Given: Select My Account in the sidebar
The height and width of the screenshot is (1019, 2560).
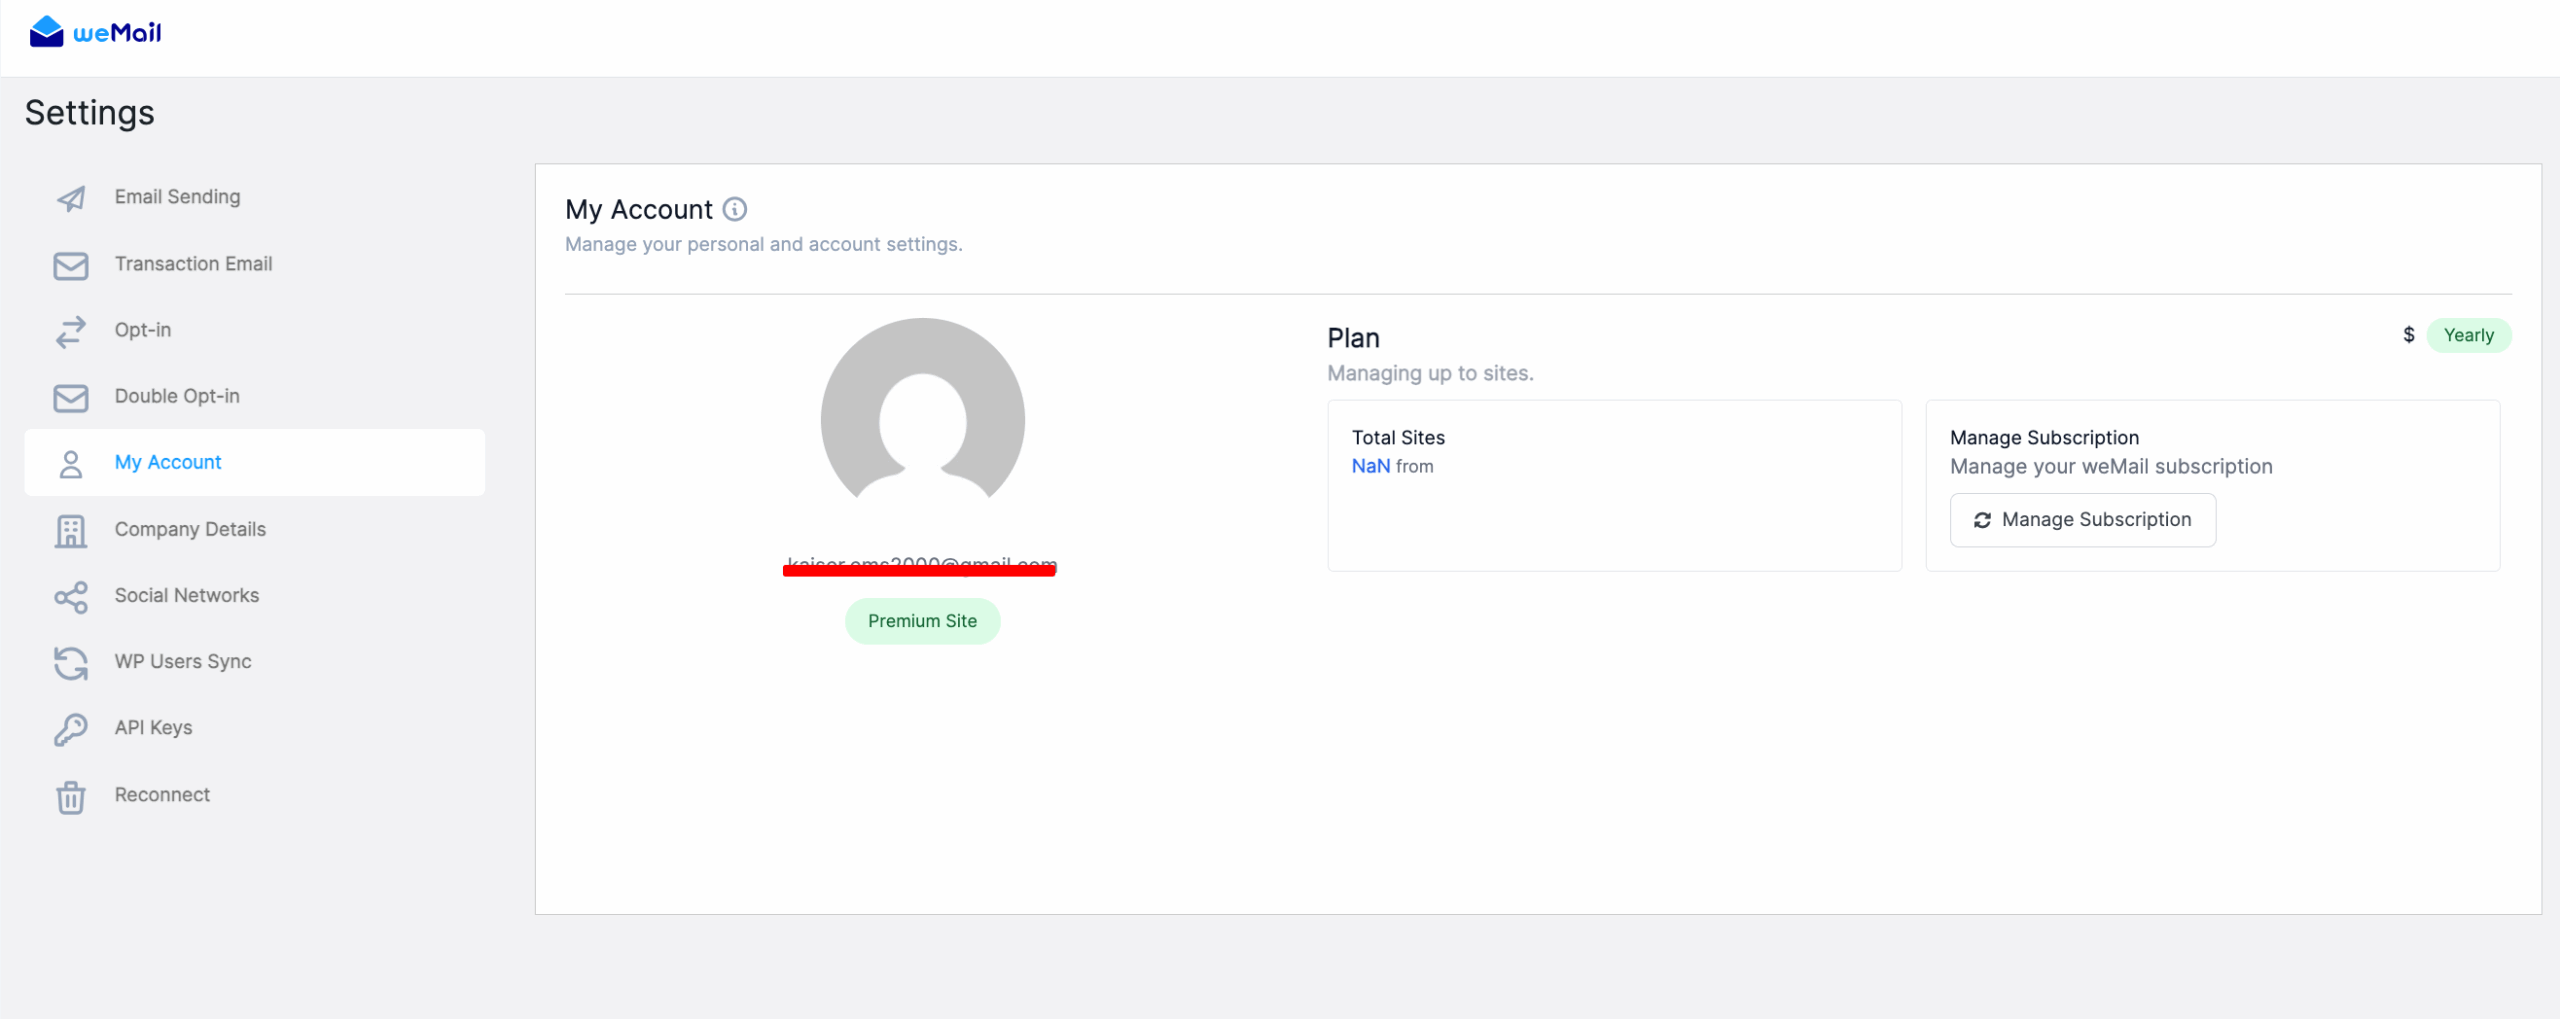Looking at the screenshot, I should (x=168, y=462).
